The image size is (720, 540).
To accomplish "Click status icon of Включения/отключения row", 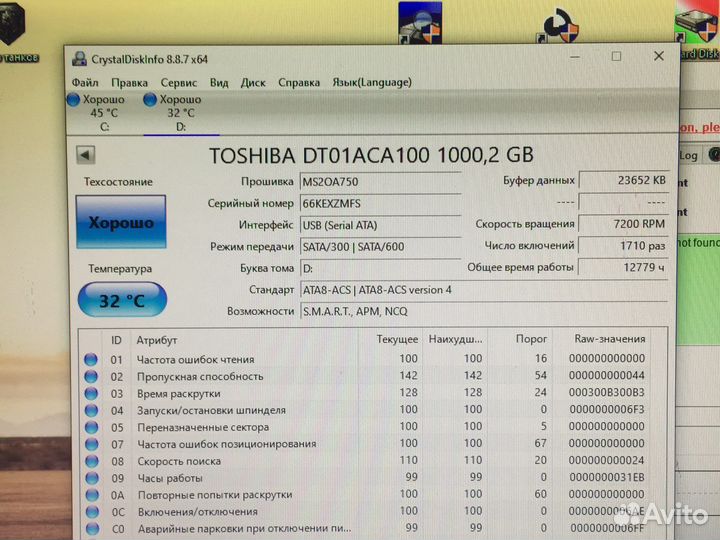I will (92, 512).
